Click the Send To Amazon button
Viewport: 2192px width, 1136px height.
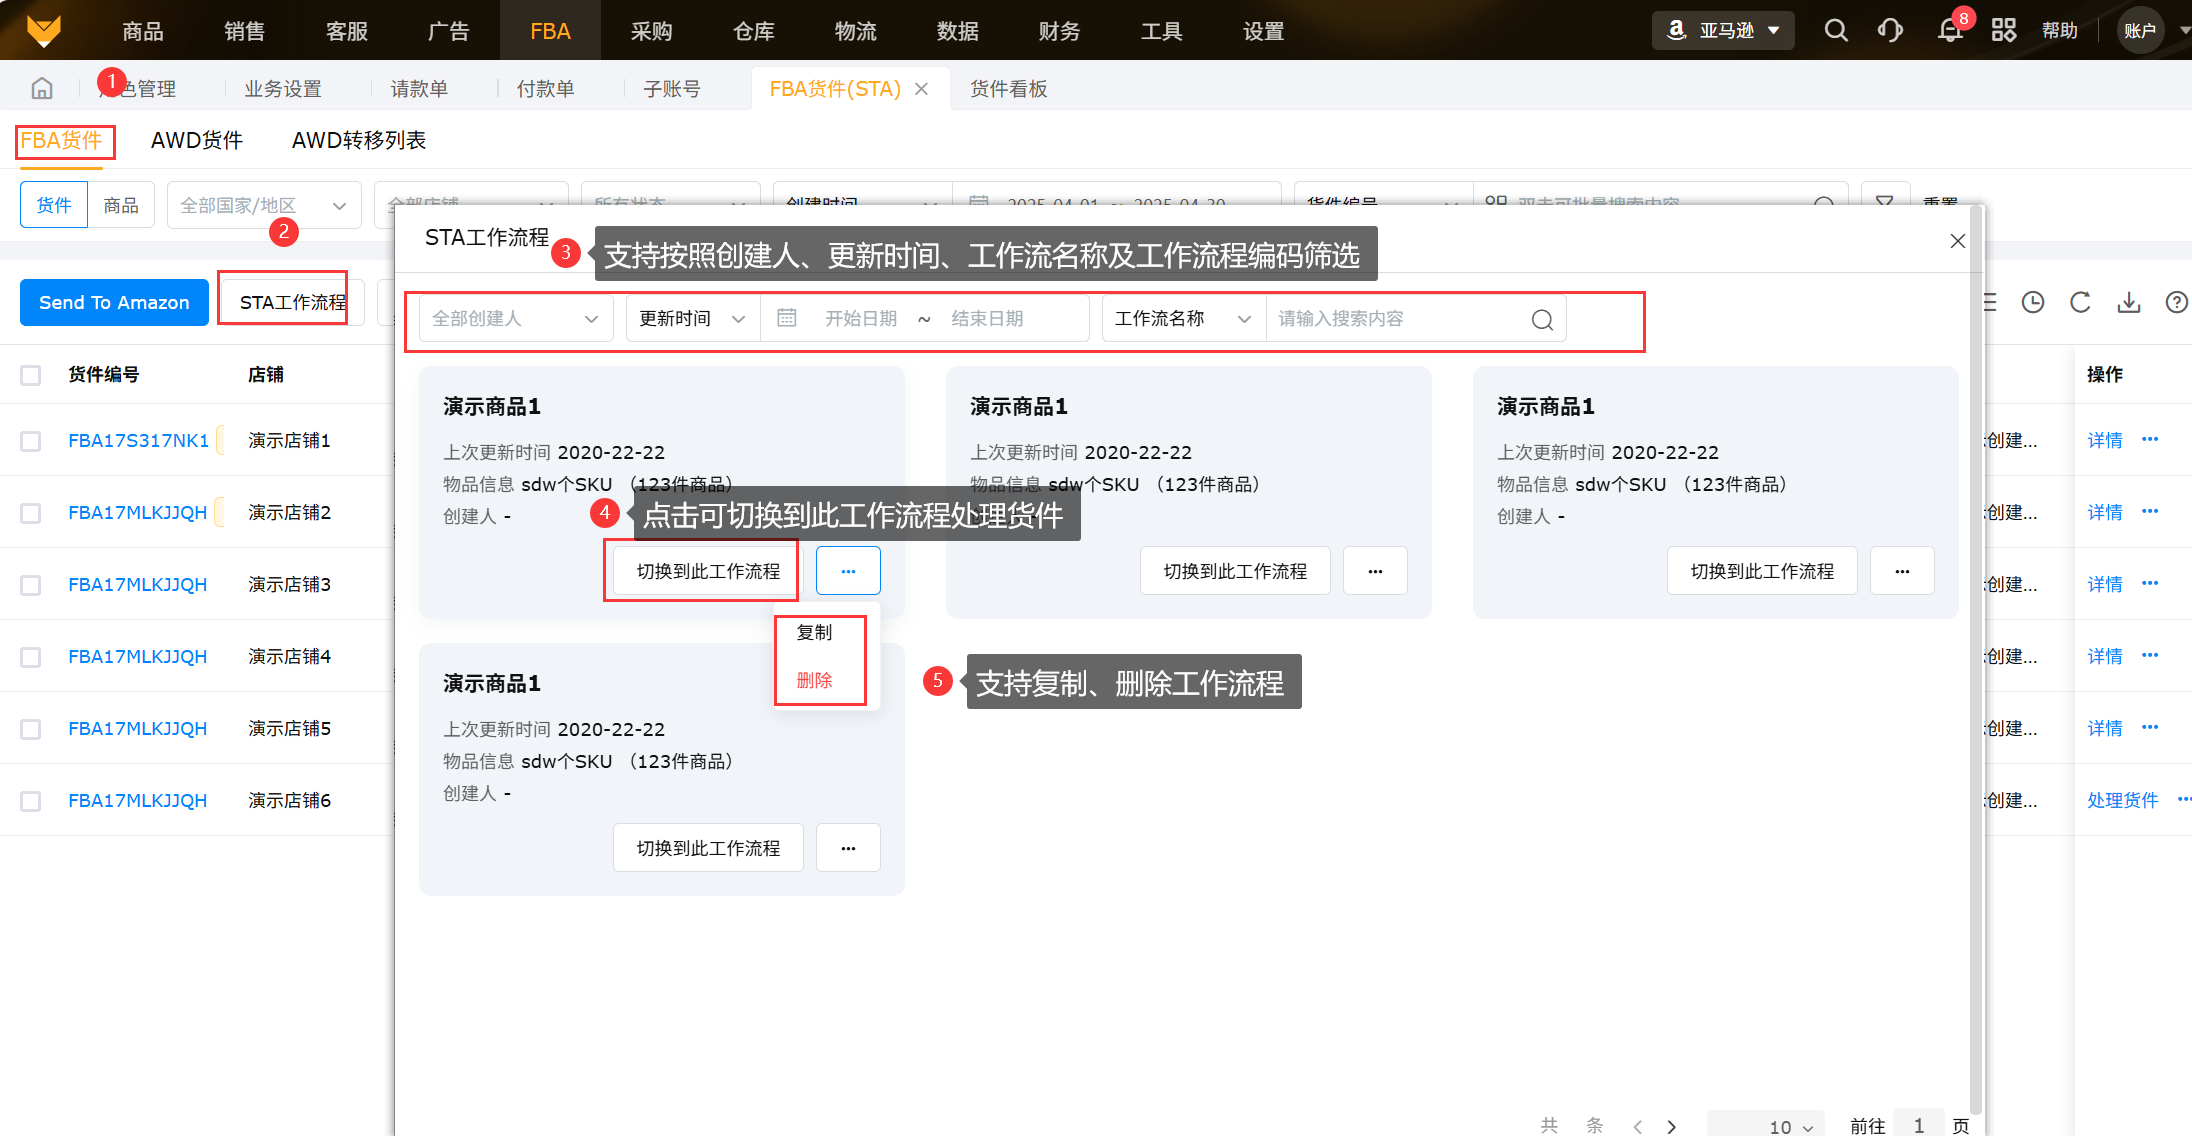pyautogui.click(x=114, y=302)
